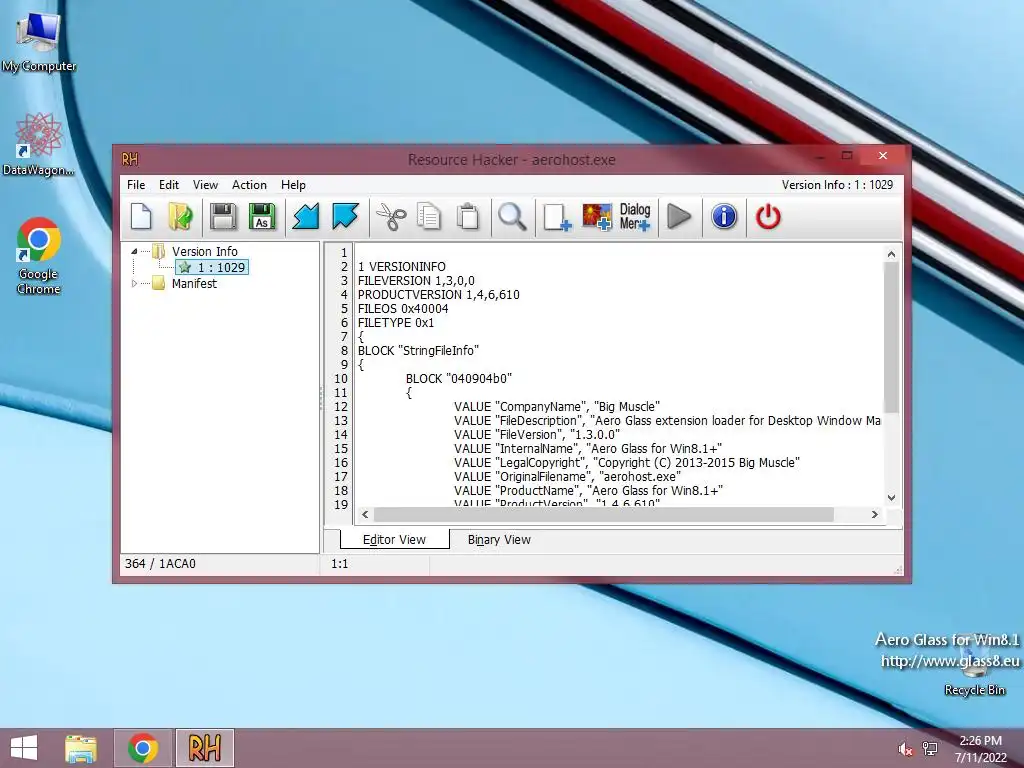Click the editor vertical scroll up arrow
This screenshot has height=768, width=1024.
(891, 253)
